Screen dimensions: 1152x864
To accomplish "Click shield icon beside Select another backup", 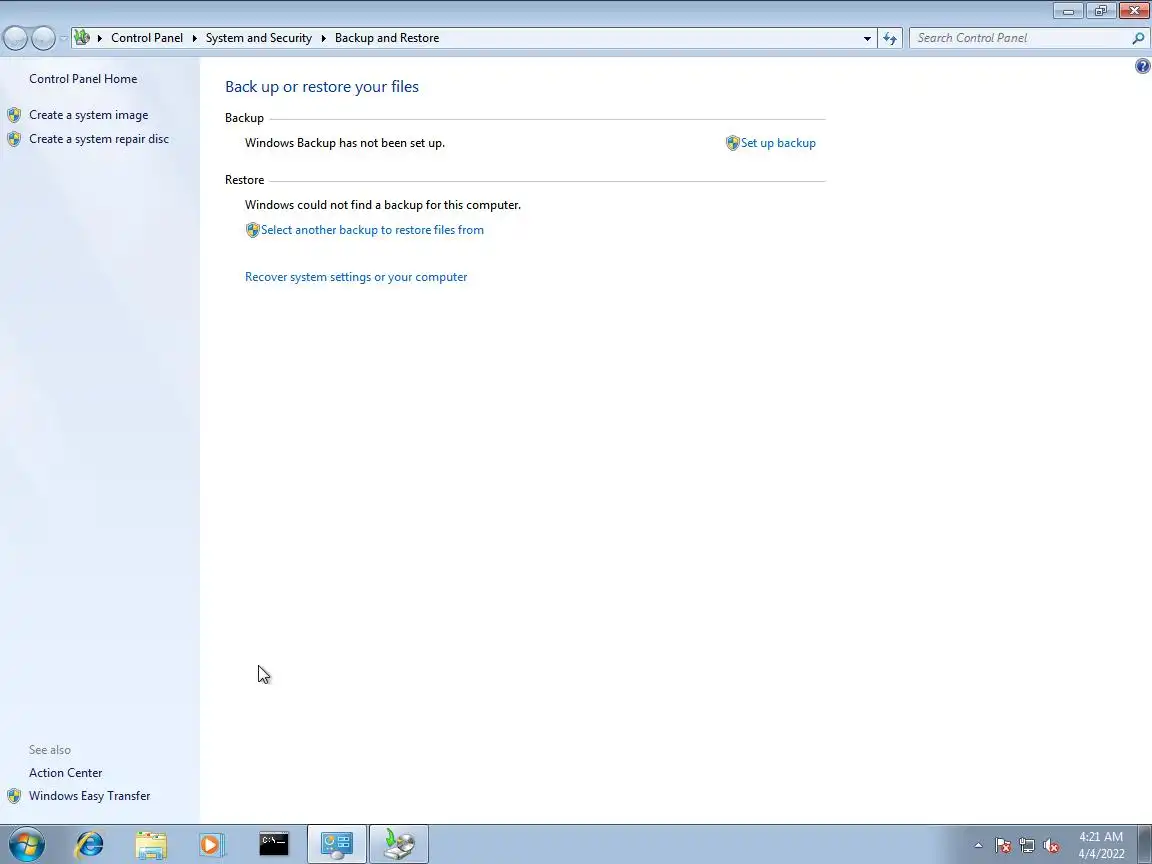I will (x=253, y=230).
